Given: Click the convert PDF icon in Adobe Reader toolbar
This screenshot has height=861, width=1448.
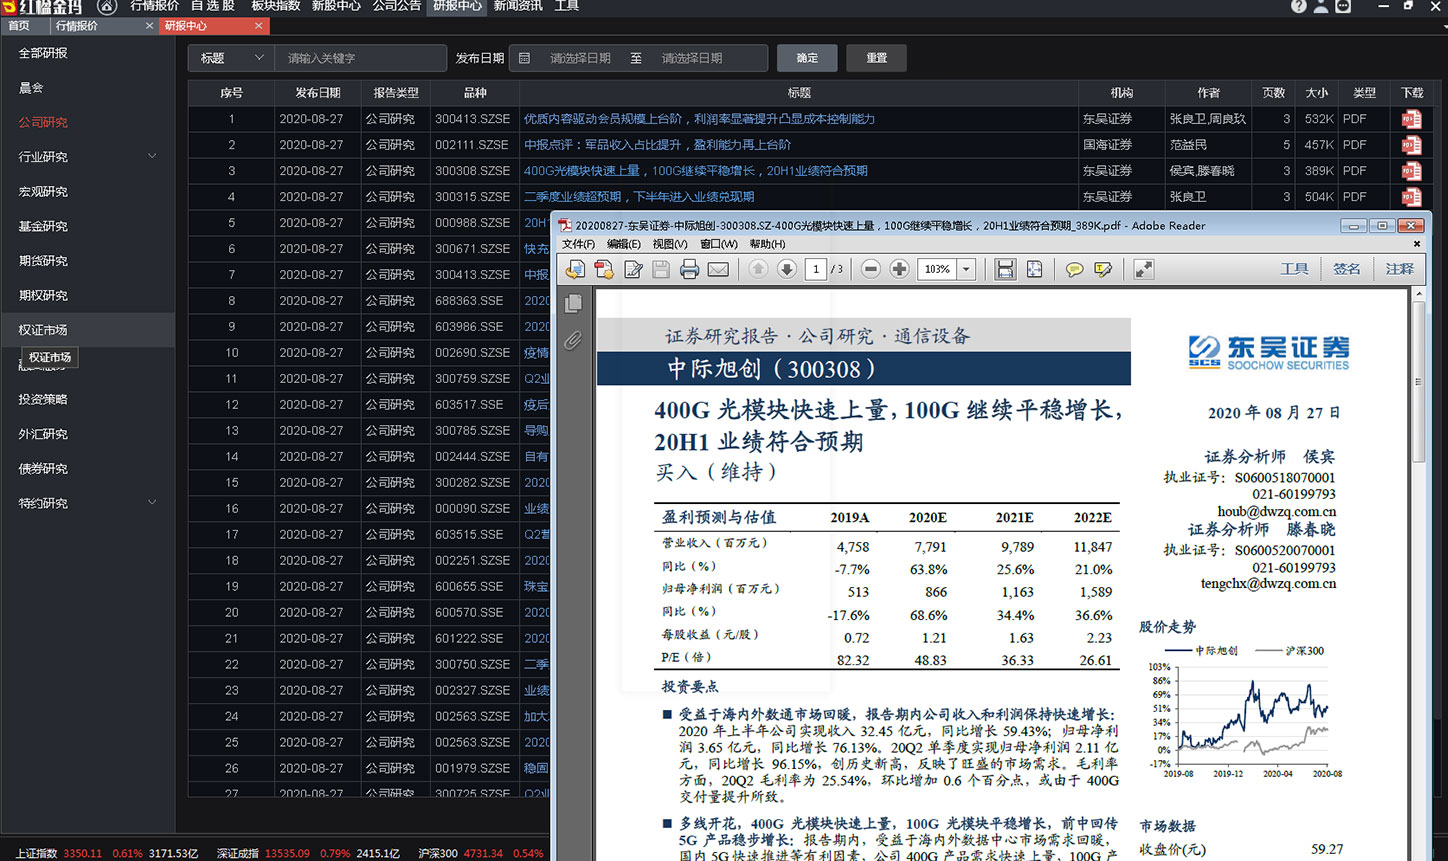Looking at the screenshot, I should click(604, 269).
